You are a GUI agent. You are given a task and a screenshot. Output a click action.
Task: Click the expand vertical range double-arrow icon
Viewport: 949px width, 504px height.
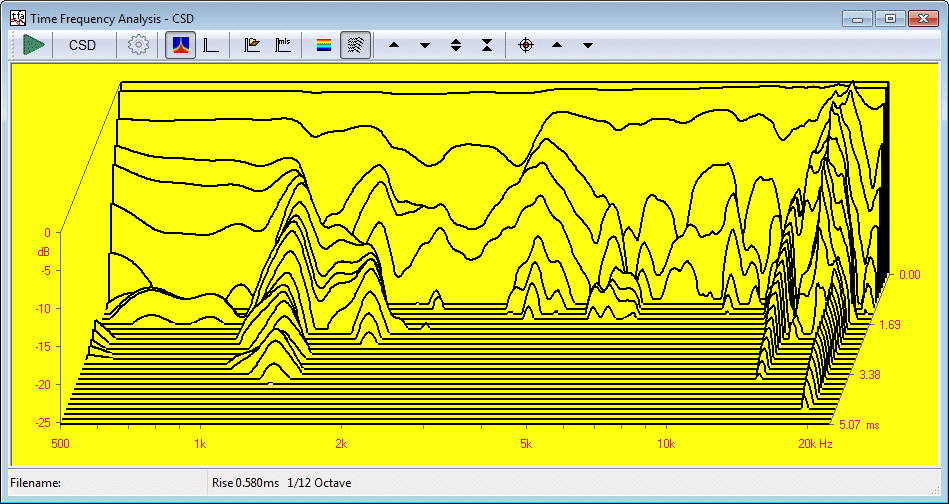coord(456,45)
